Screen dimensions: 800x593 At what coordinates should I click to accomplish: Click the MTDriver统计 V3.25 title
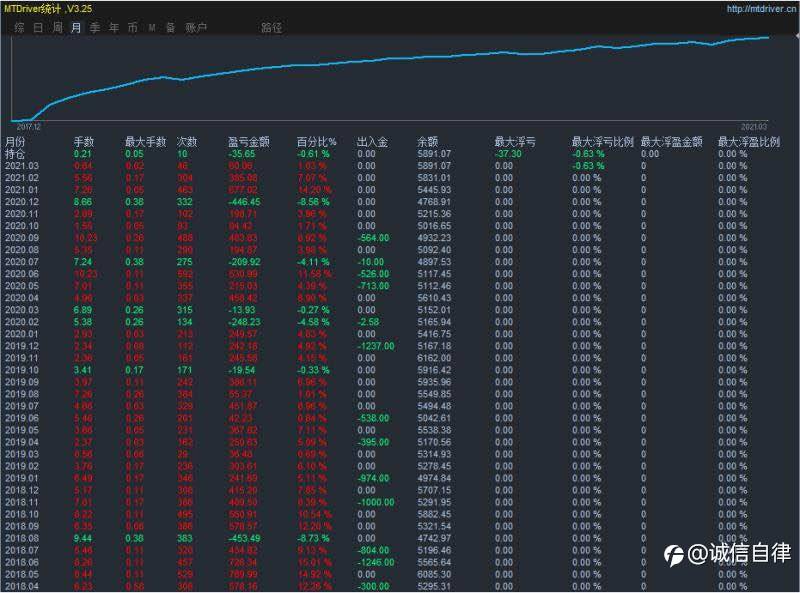48,9
